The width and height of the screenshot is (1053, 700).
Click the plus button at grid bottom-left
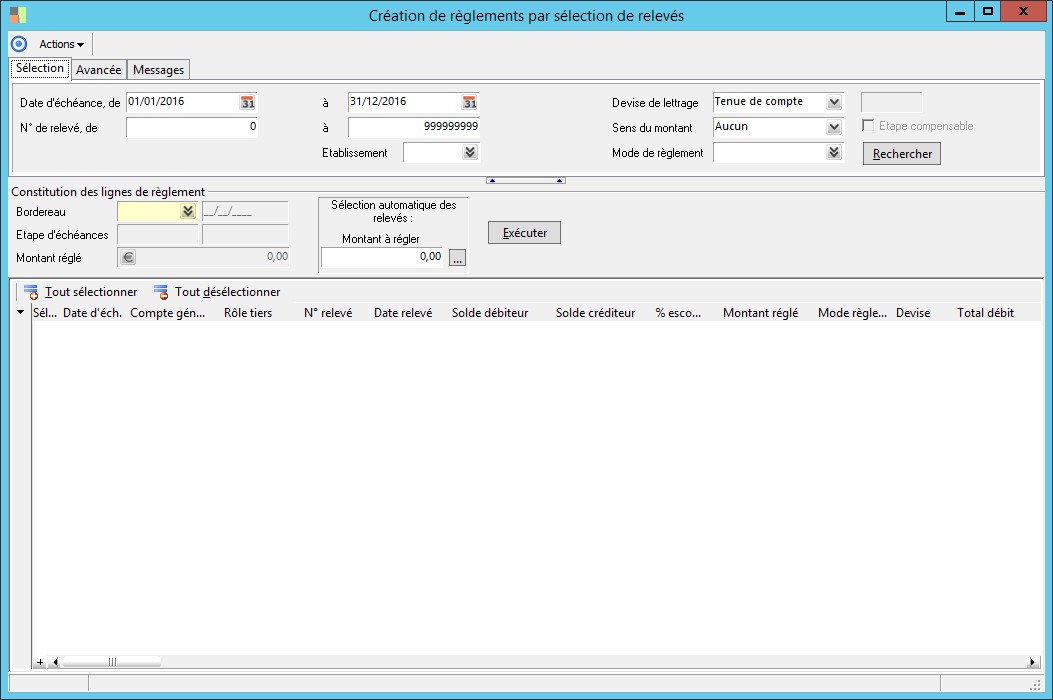(40, 662)
